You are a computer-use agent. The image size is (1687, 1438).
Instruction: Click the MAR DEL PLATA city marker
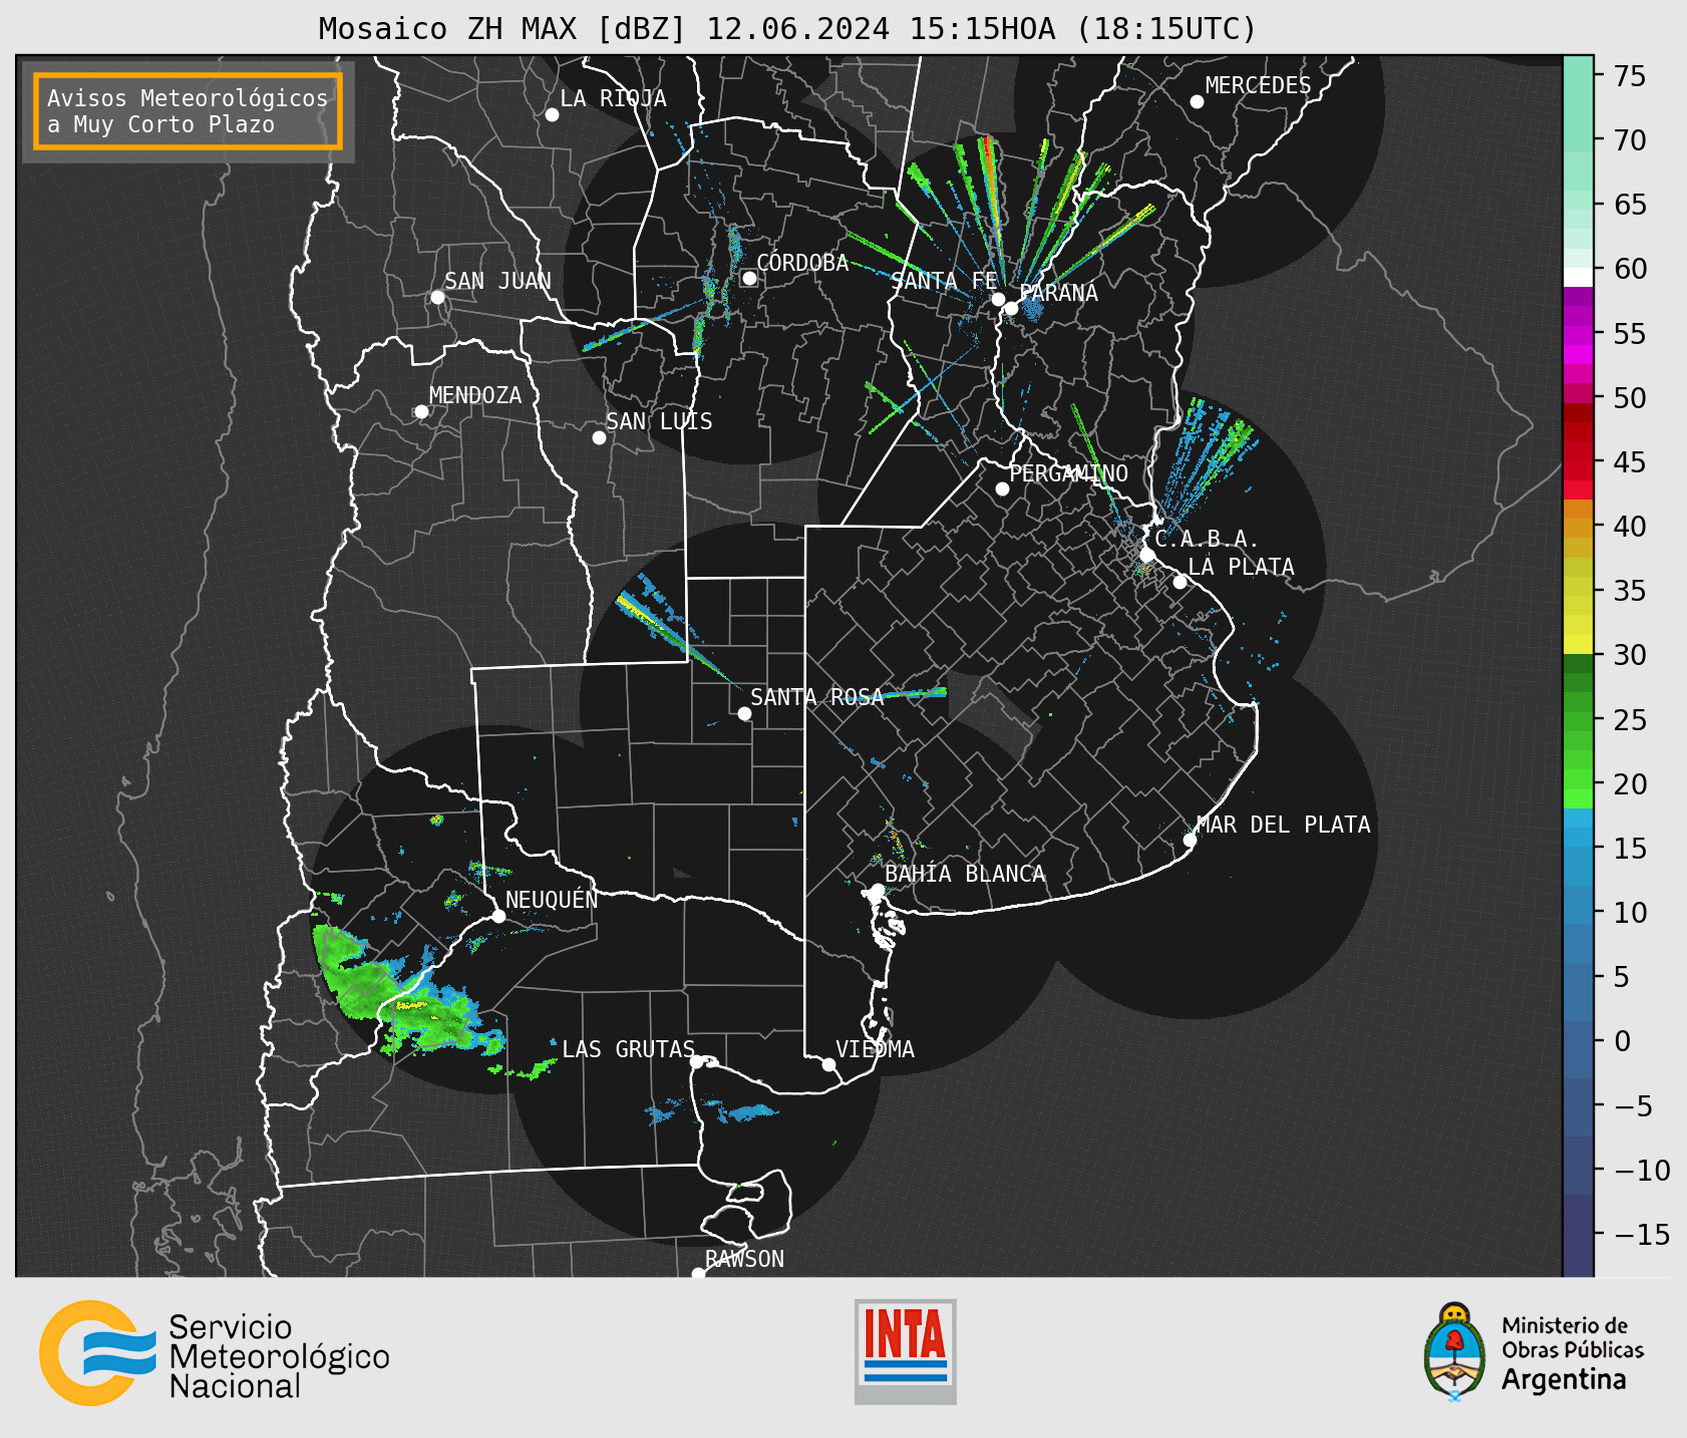coord(1190,840)
